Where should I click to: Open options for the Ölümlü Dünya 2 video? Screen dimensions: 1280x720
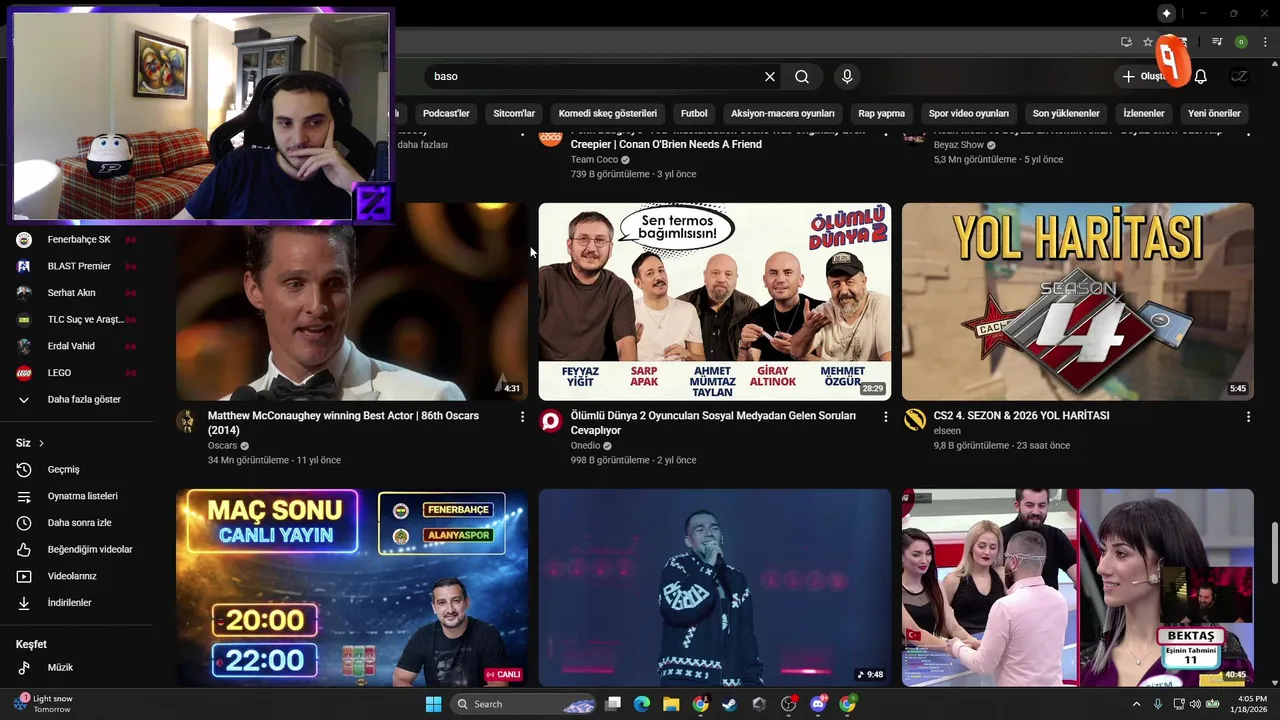pyautogui.click(x=885, y=416)
